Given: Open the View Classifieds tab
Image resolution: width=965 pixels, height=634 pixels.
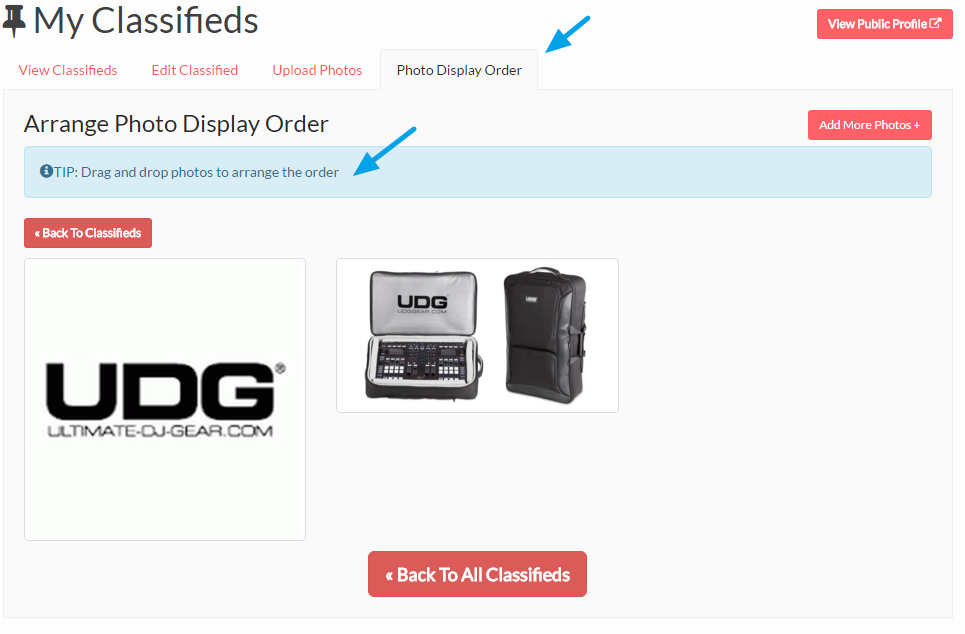Looking at the screenshot, I should tap(68, 70).
